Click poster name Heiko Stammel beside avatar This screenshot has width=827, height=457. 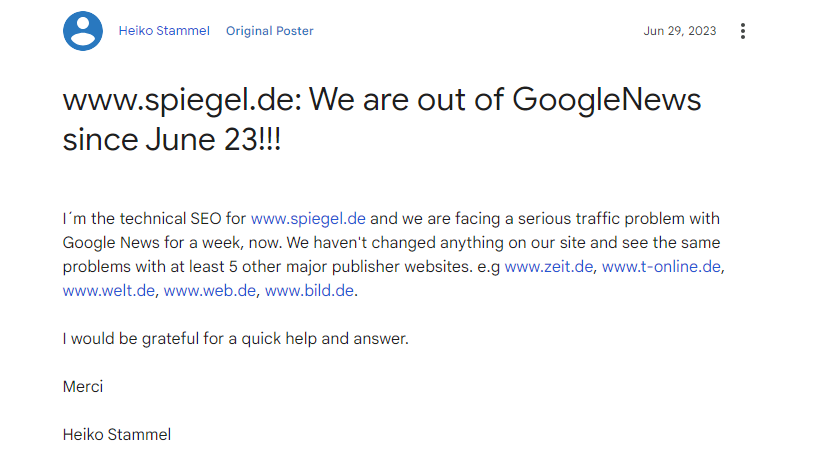pyautogui.click(x=164, y=31)
